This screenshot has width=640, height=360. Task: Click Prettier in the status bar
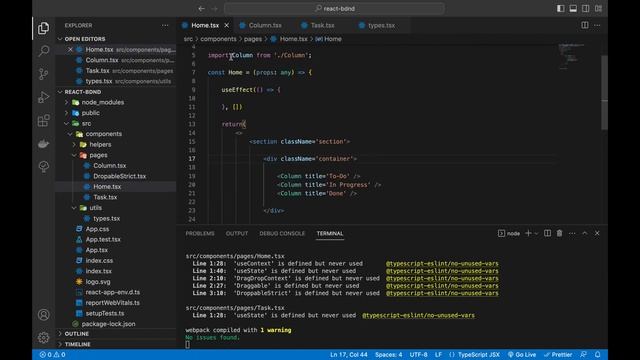pyautogui.click(x=558, y=354)
